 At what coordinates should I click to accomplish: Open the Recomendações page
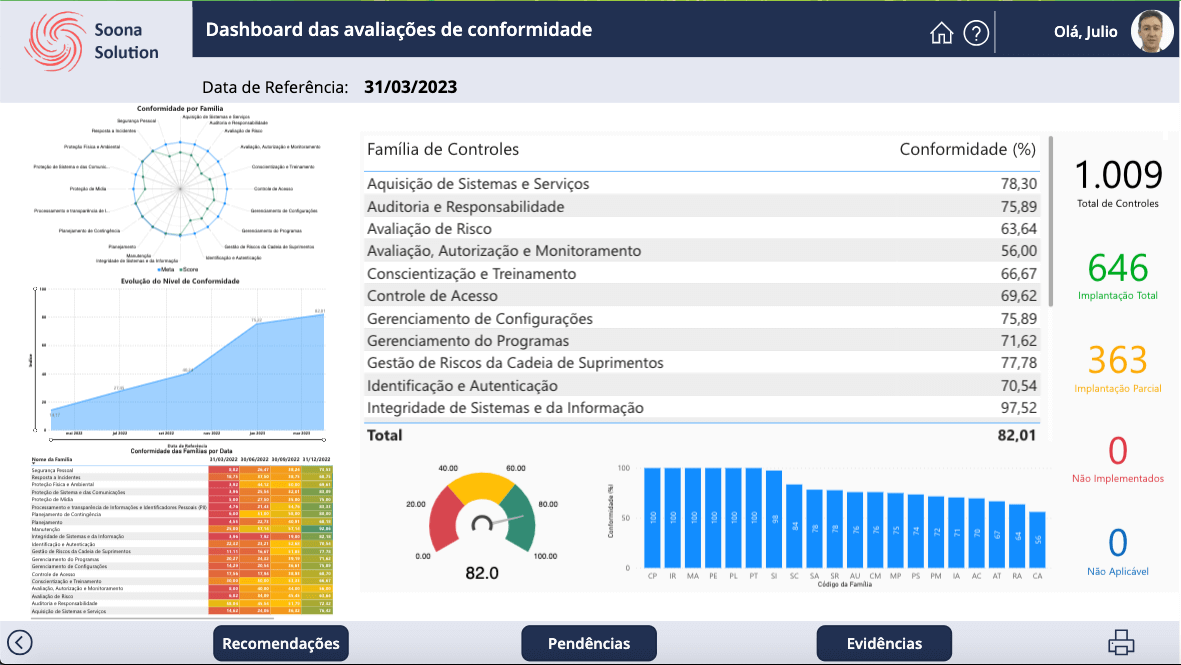click(280, 643)
